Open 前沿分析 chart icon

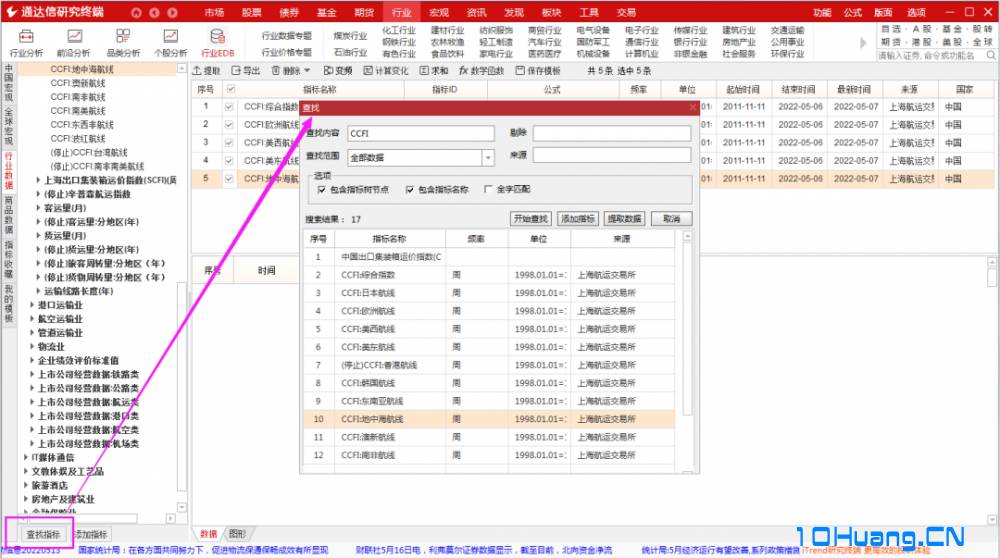click(x=74, y=43)
